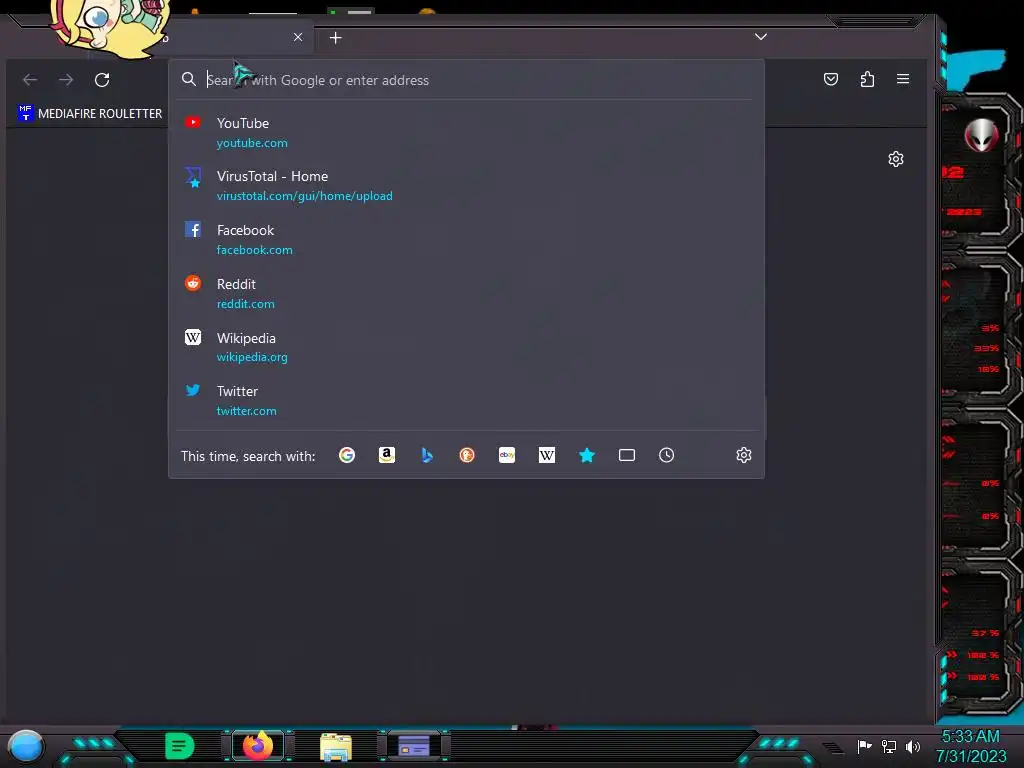1024x768 pixels.
Task: Click the Reddit favicon in suggestions
Action: 193,283
